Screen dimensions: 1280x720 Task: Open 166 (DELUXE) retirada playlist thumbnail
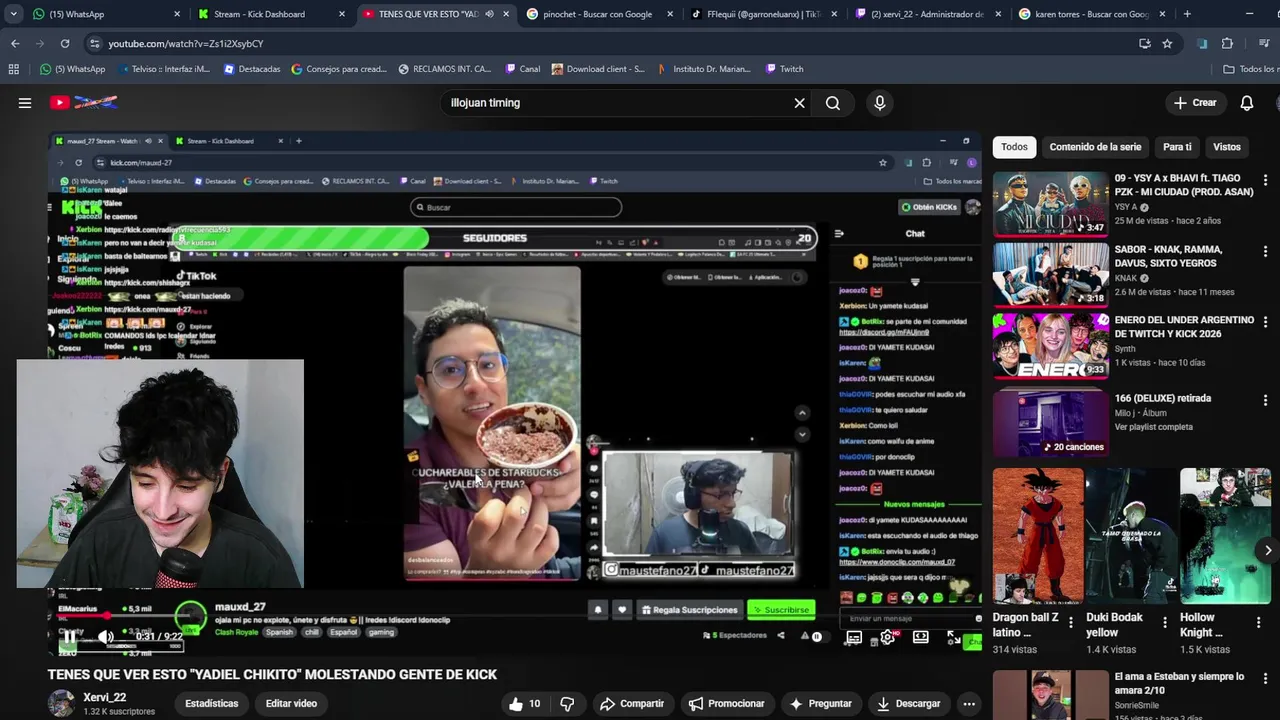click(1050, 422)
